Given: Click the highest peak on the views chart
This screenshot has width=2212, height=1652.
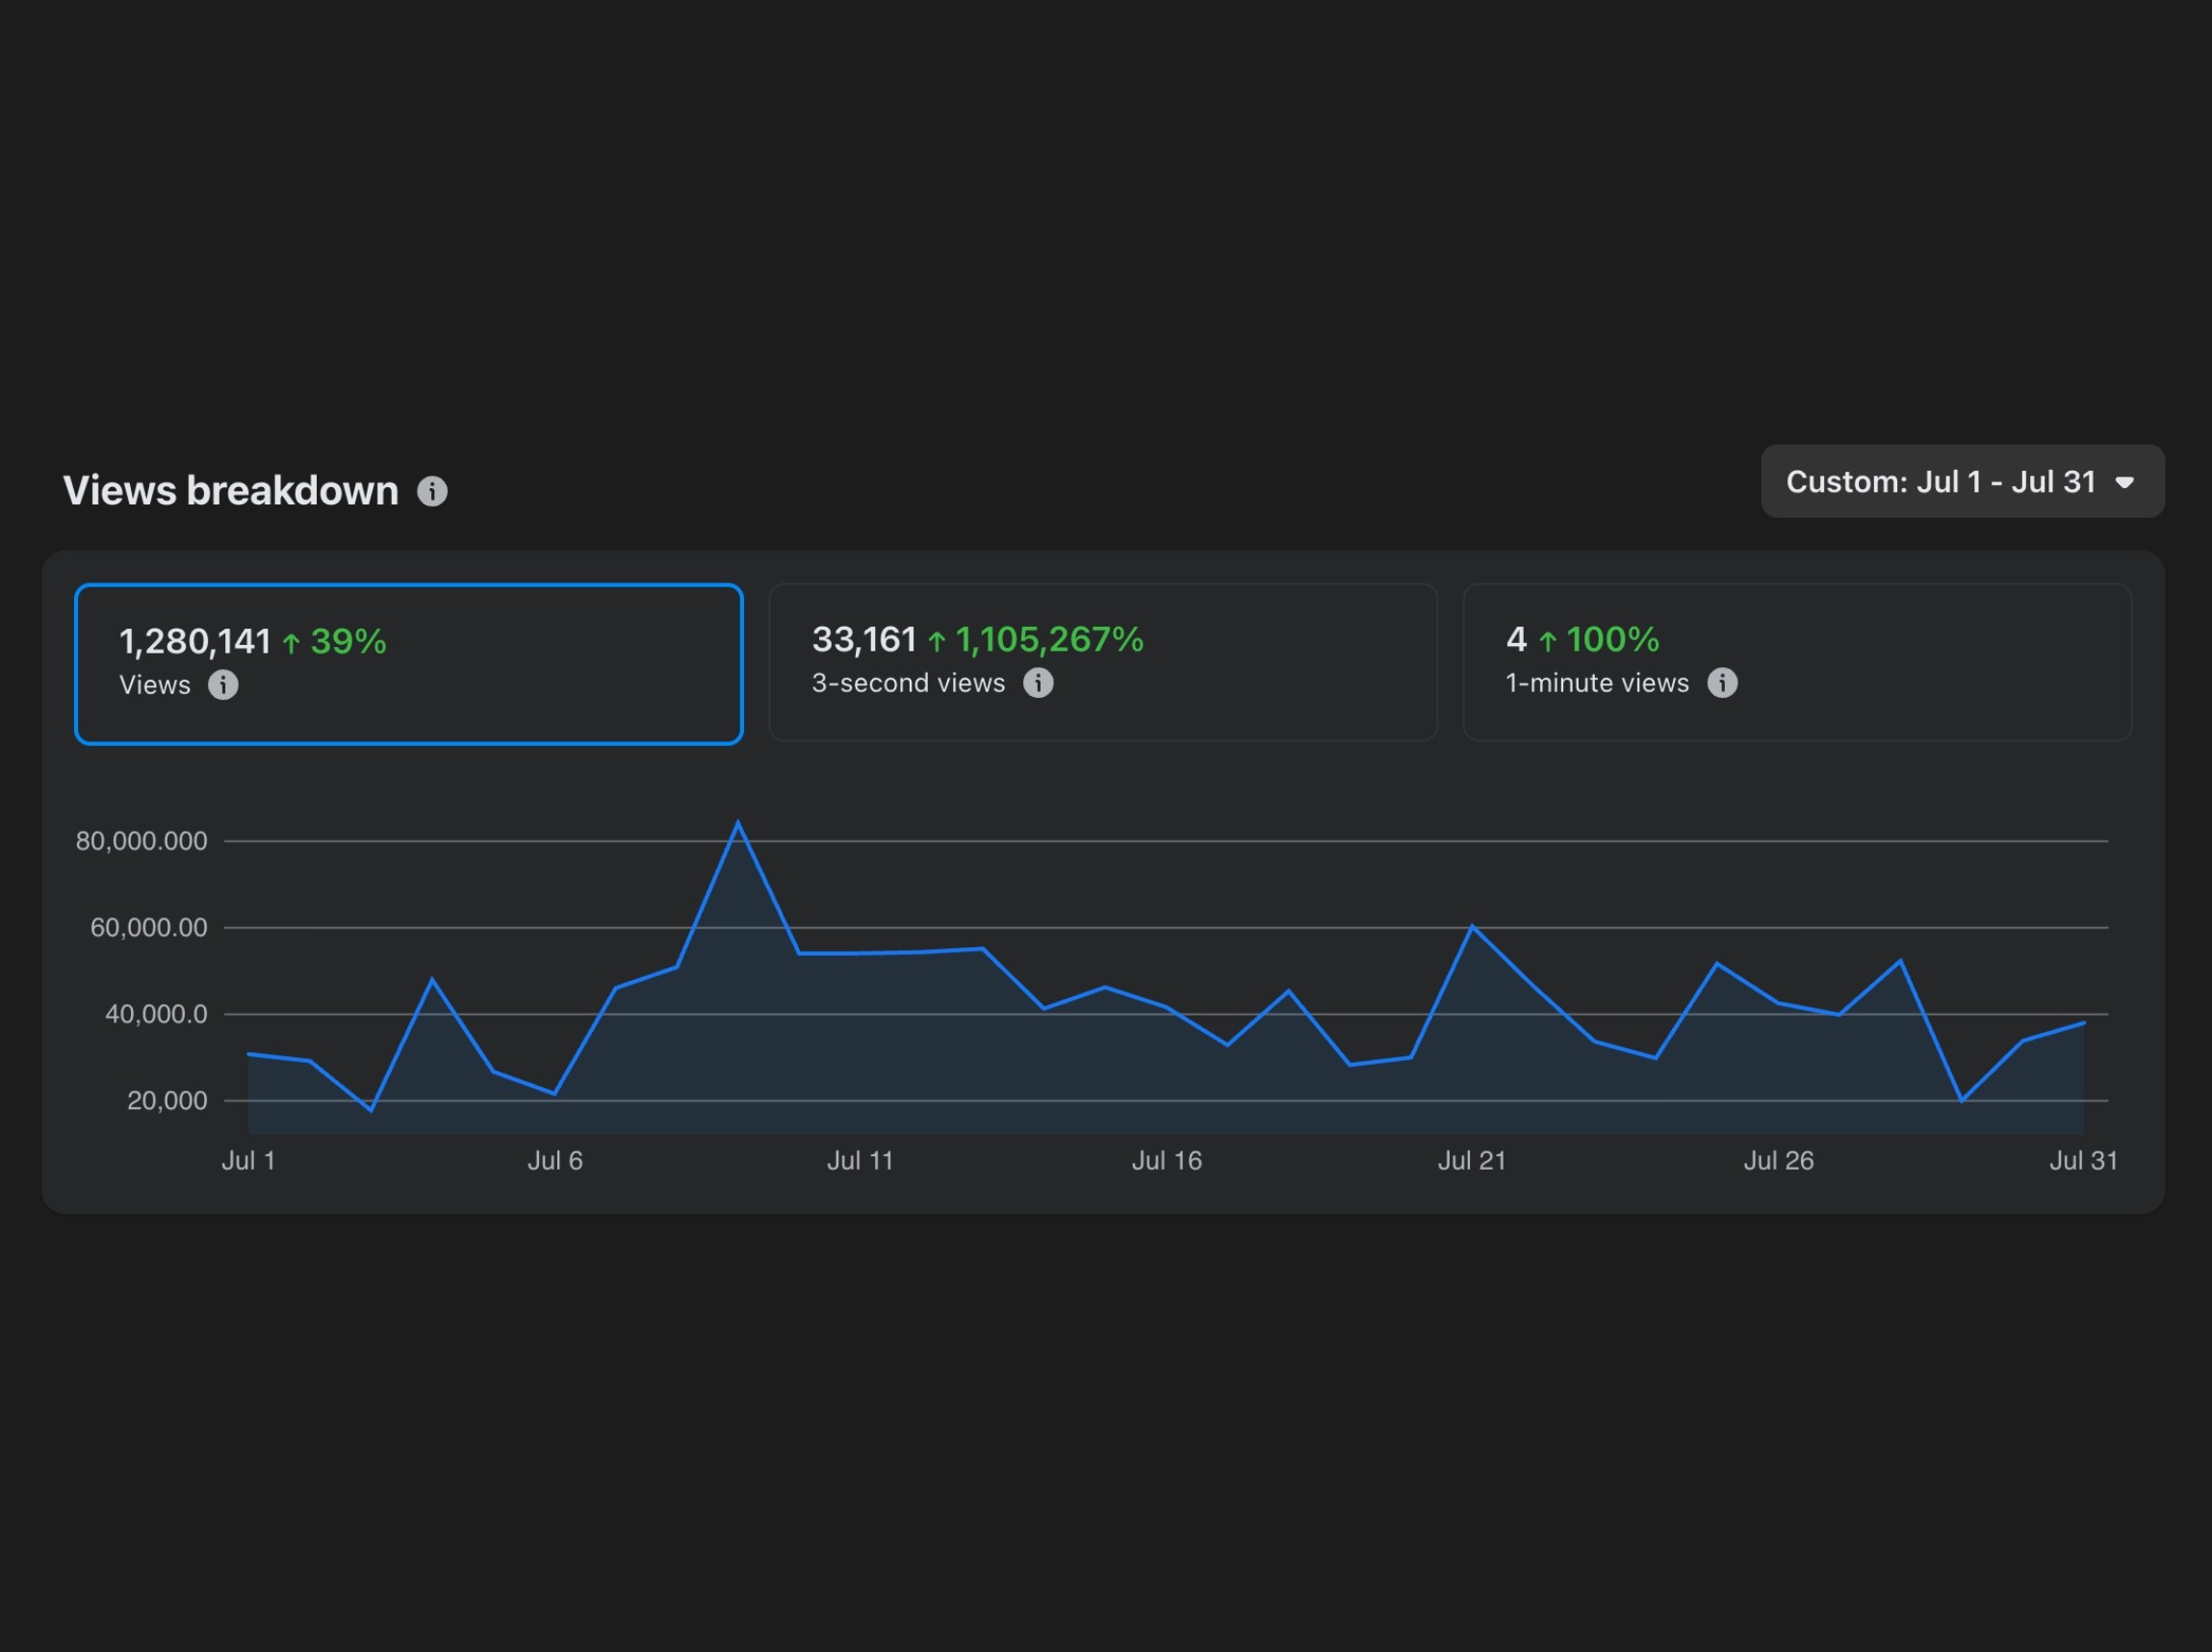Looking at the screenshot, I should (x=738, y=824).
